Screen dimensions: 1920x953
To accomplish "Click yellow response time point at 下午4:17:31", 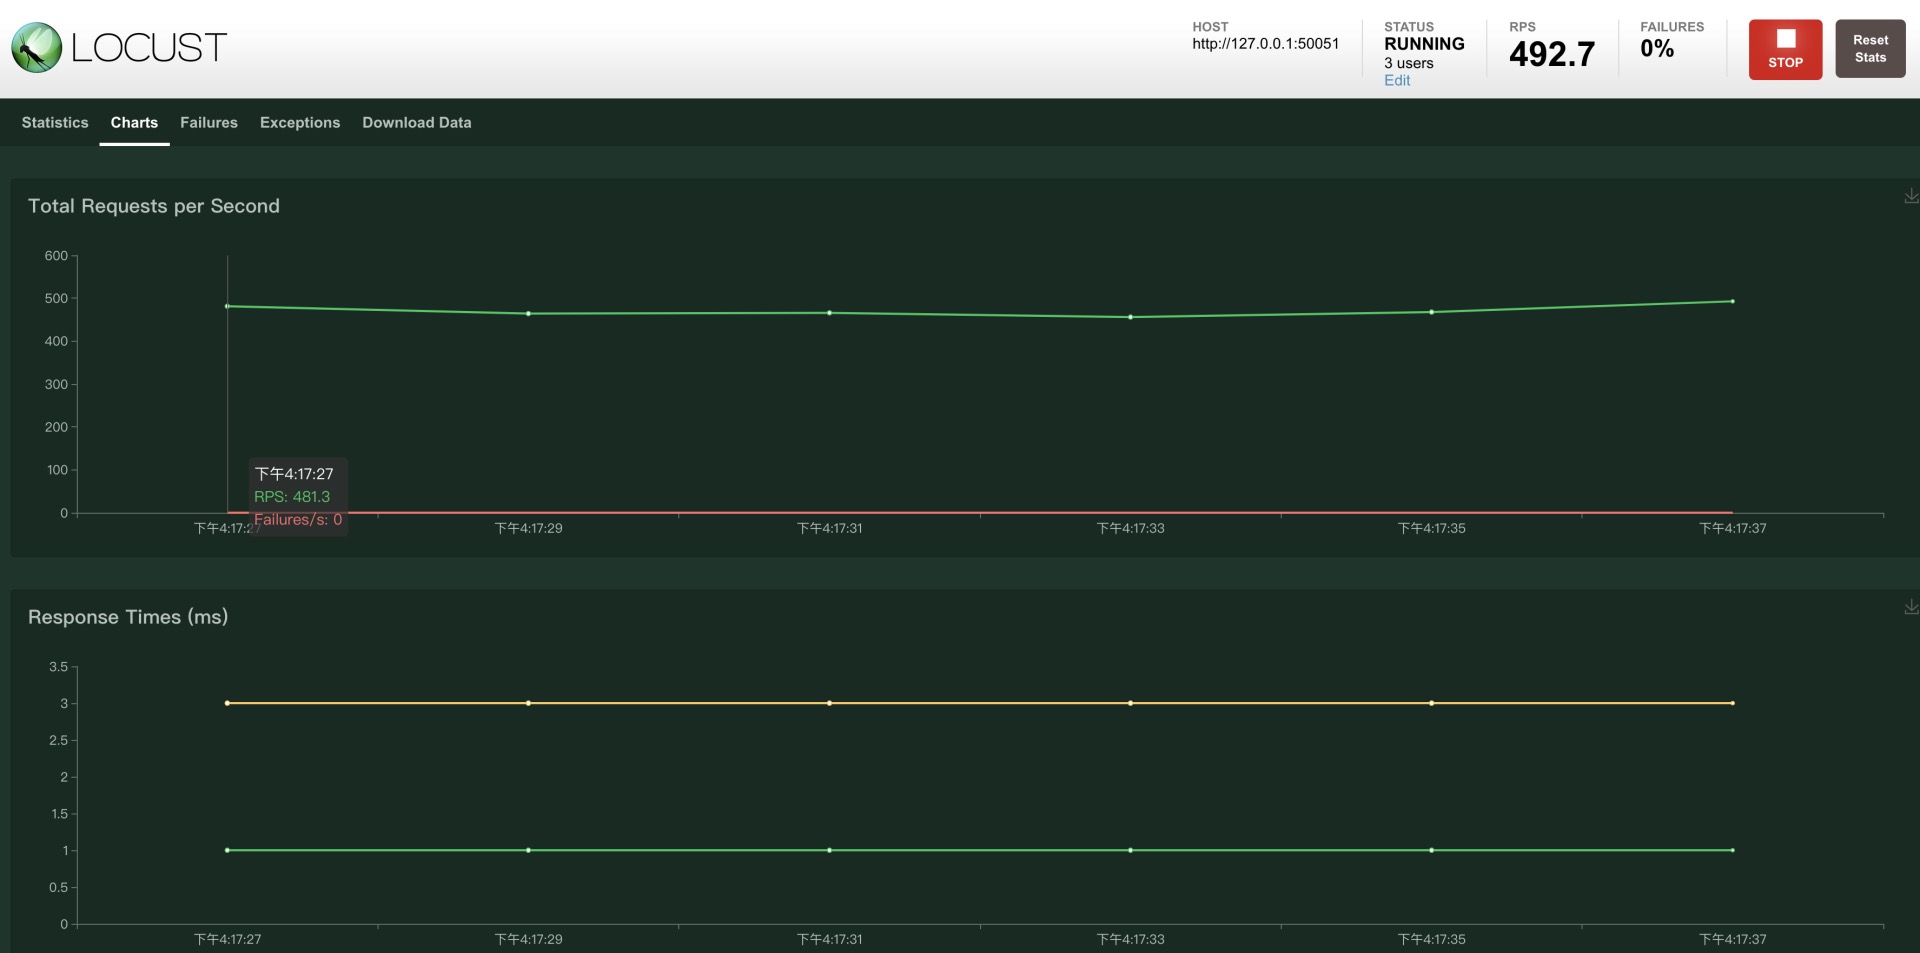I will [829, 703].
